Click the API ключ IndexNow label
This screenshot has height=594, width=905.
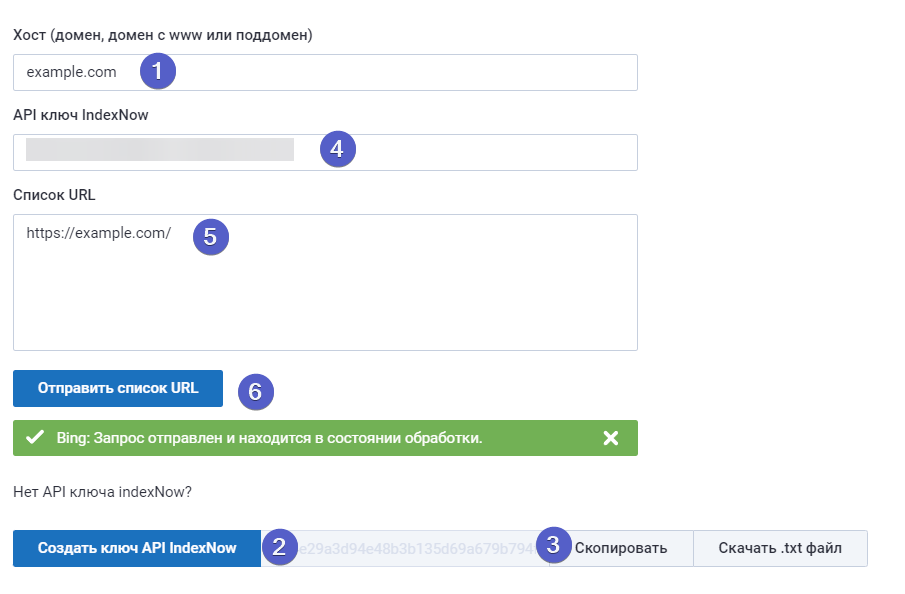(81, 115)
